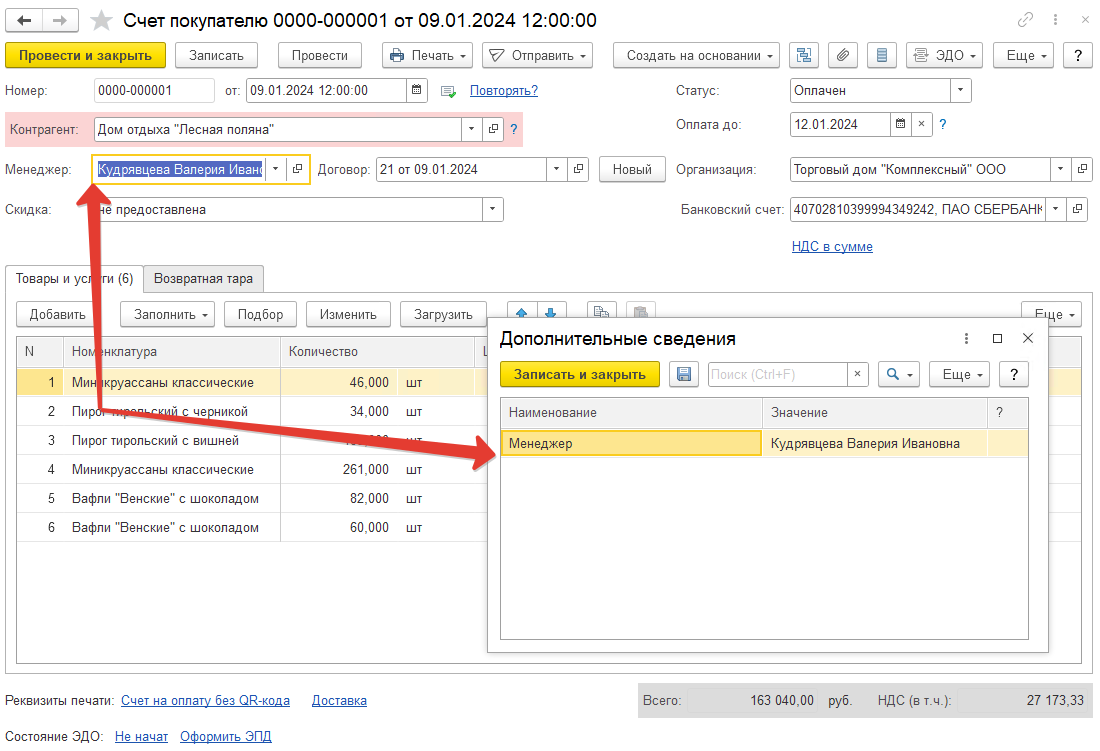Click the floppy disk save icon in dialog
This screenshot has height=751, width=1100.
[683, 374]
